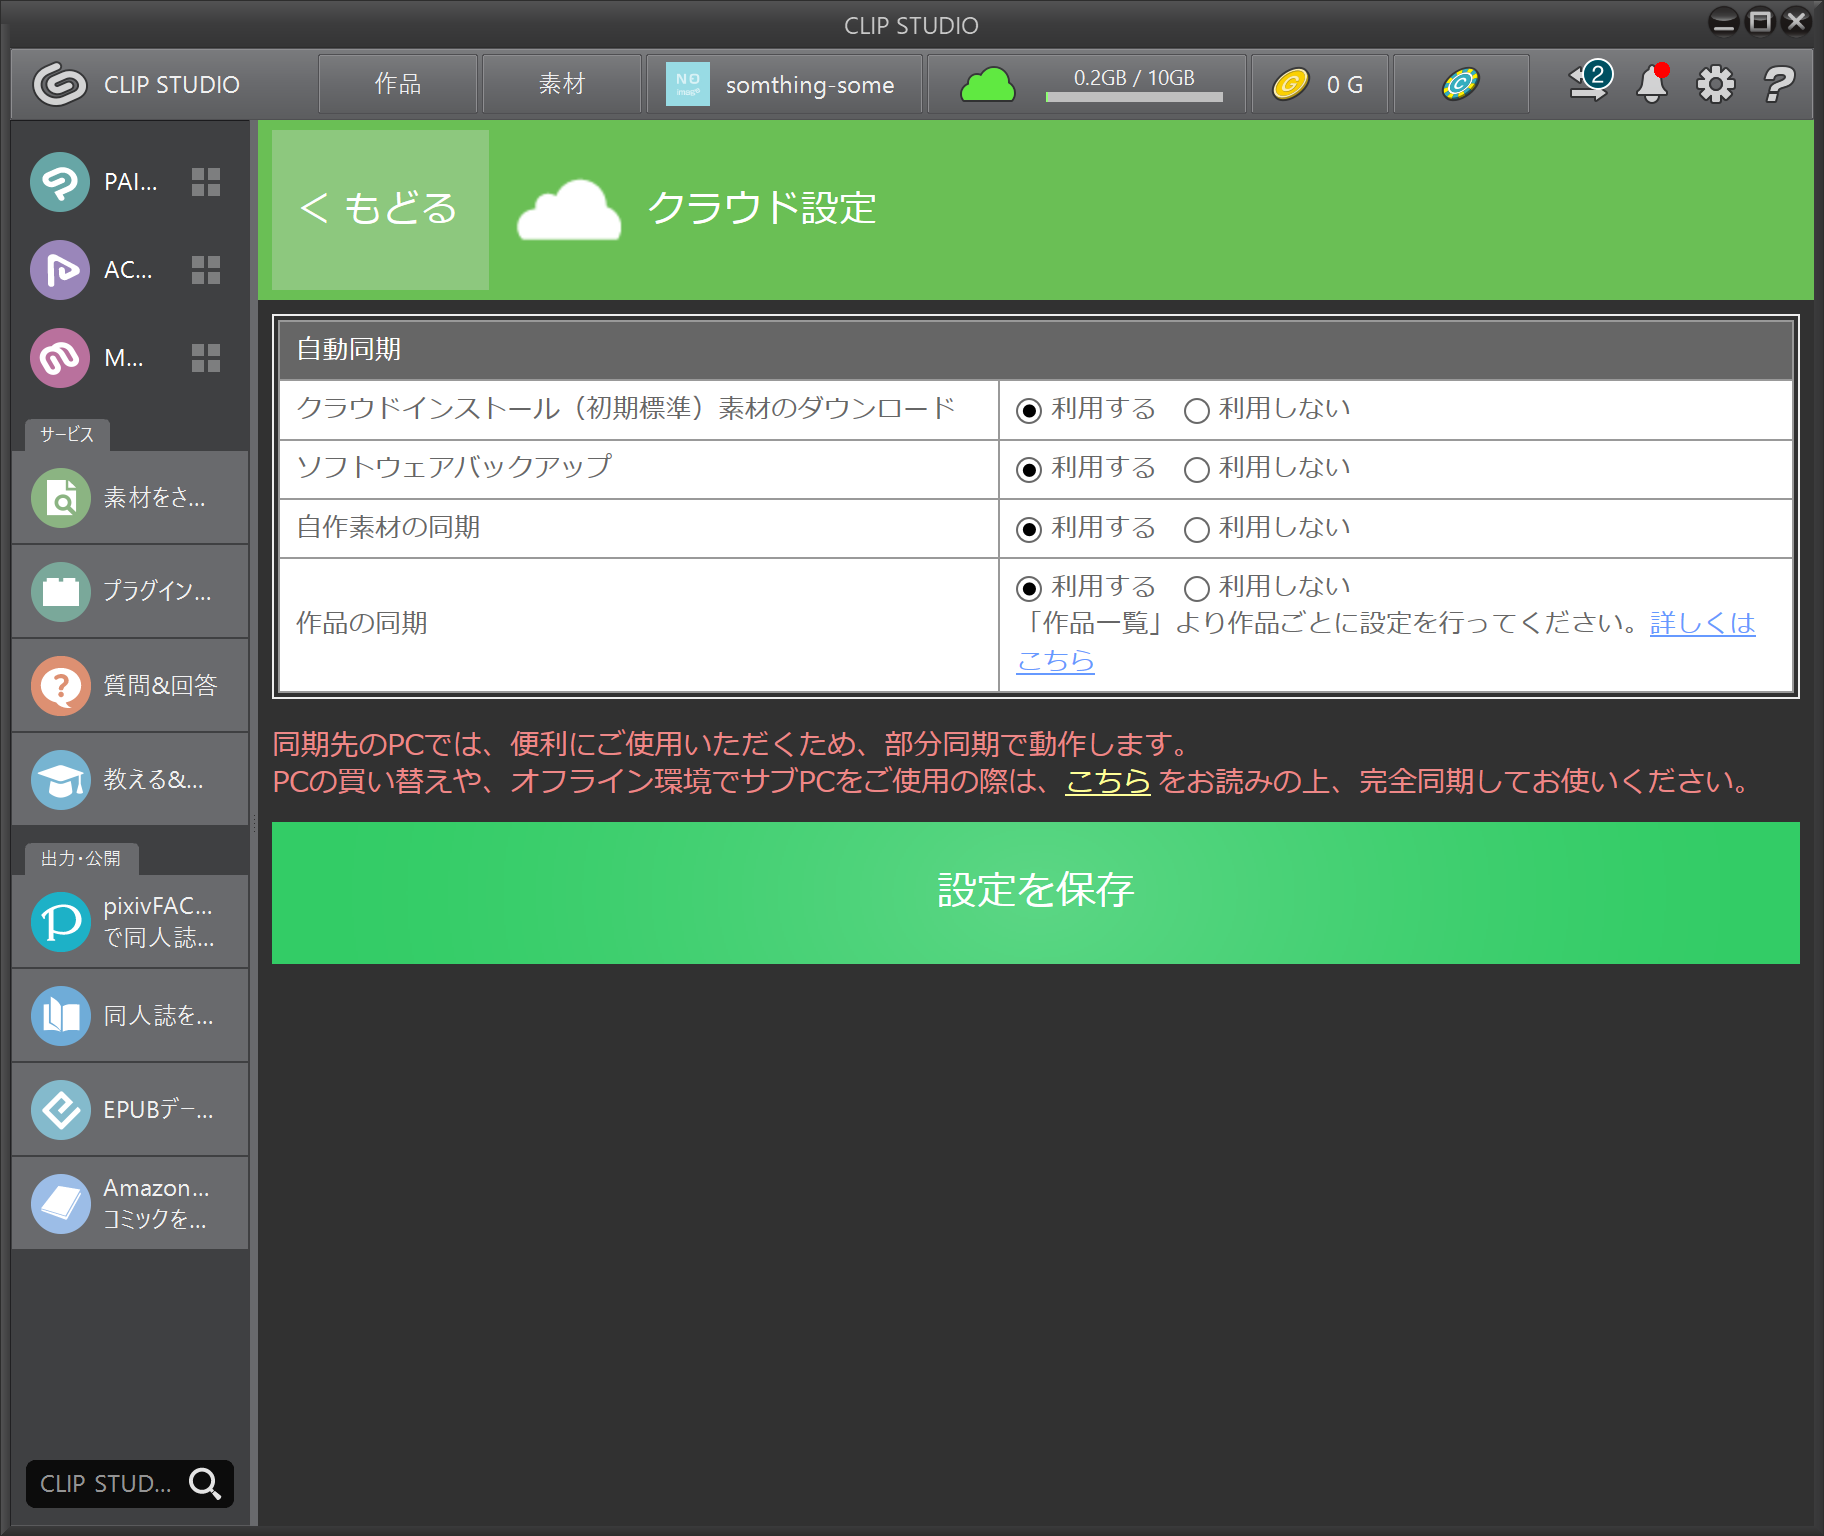Screen dimensions: 1824x1536
Task: Open the data transfer icon with badge 2
Action: pos(1589,83)
